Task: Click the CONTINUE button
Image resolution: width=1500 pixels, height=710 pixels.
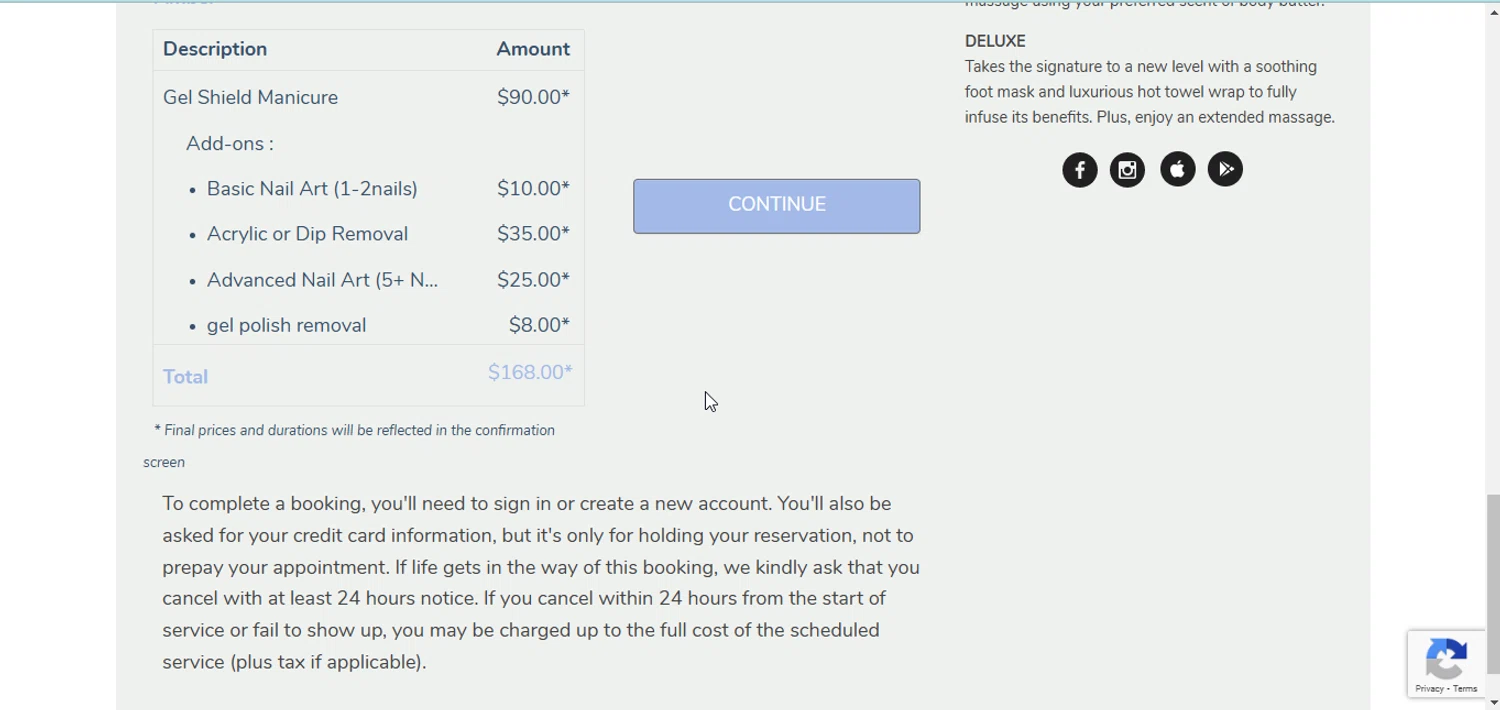Action: [776, 206]
